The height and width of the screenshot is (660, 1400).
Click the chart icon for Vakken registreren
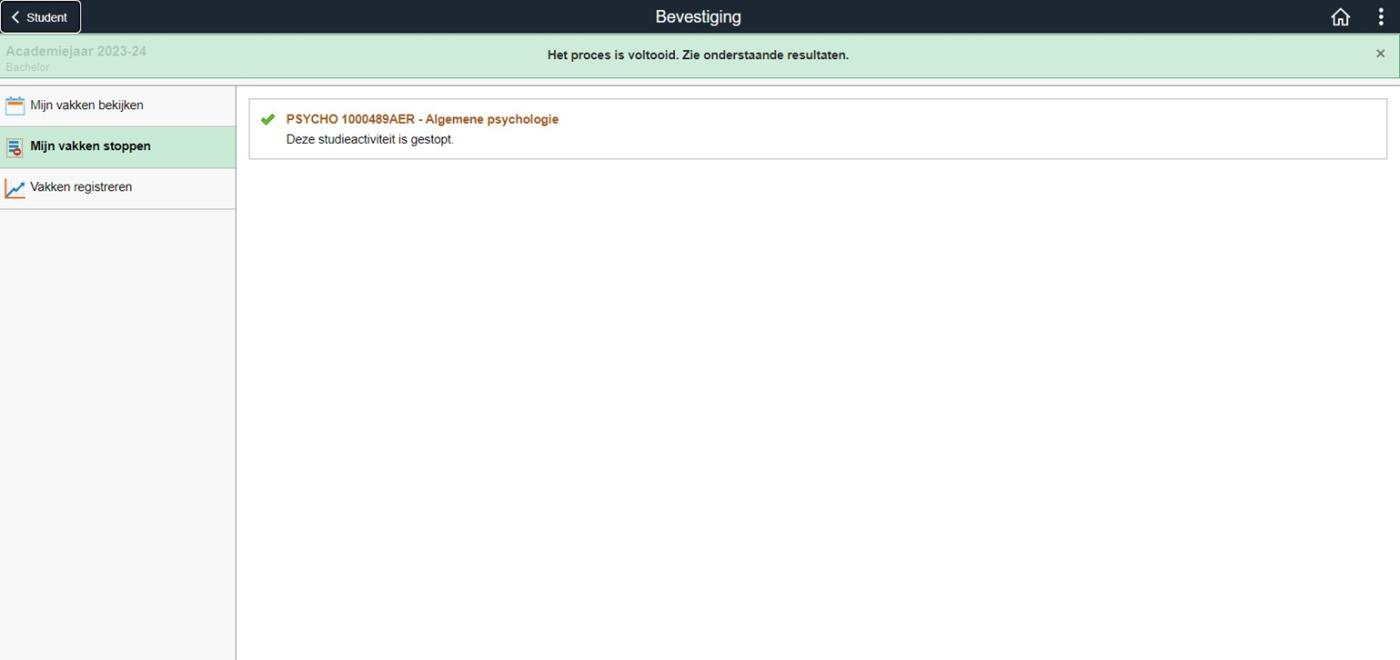tap(15, 188)
